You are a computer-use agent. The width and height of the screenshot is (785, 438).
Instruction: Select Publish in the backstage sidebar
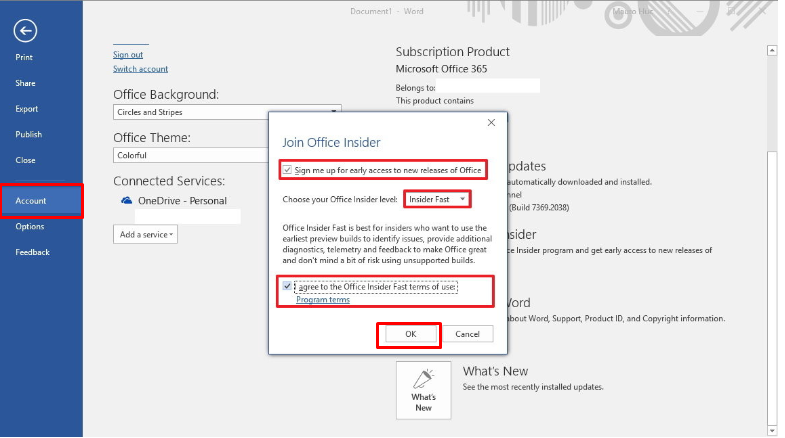[29, 134]
